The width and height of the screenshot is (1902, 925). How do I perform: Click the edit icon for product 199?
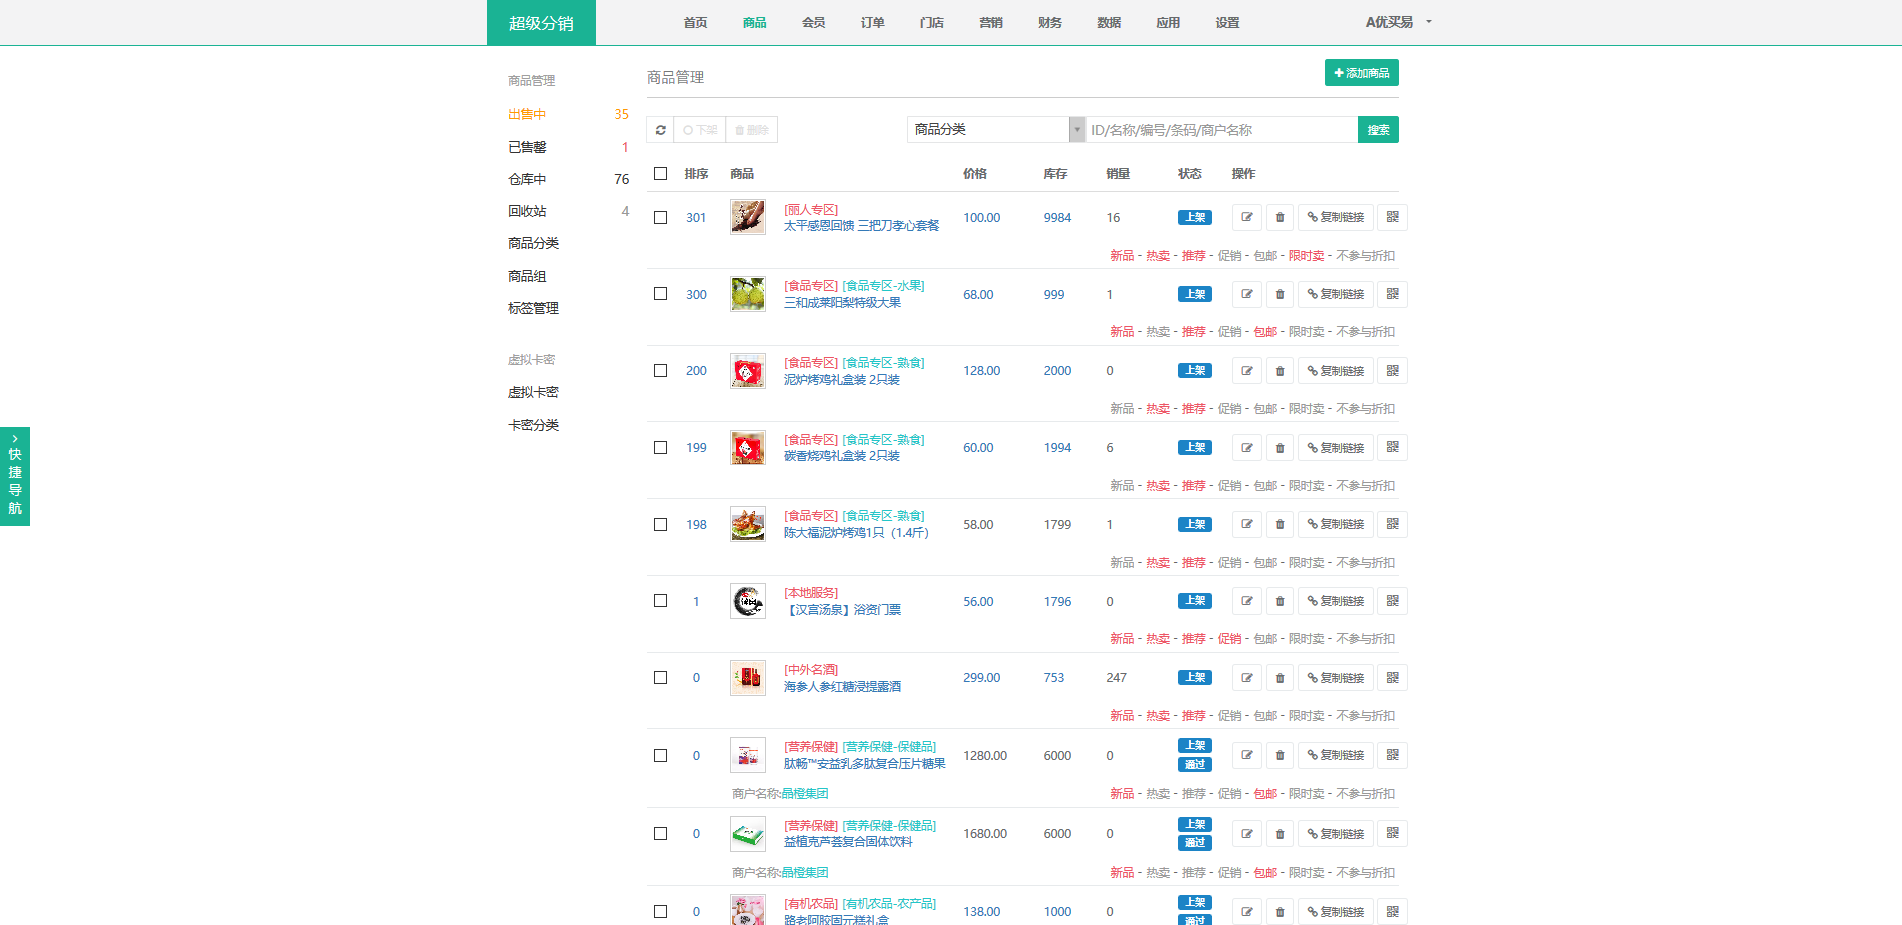pyautogui.click(x=1246, y=448)
